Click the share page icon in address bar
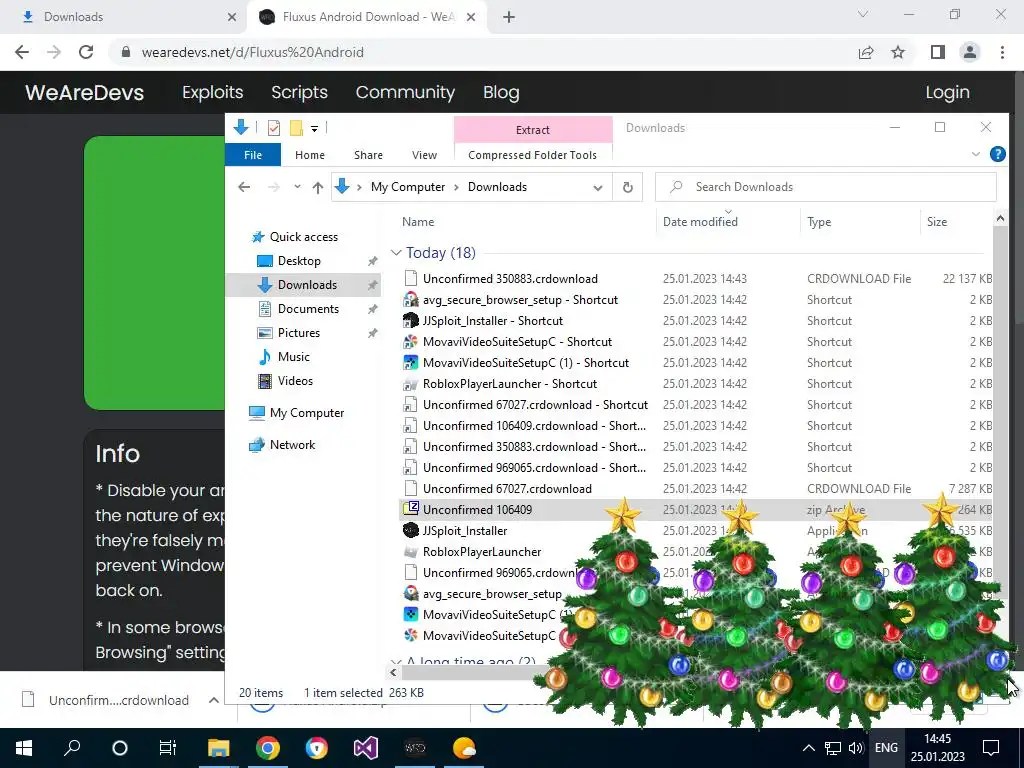This screenshot has width=1024, height=768. click(866, 52)
